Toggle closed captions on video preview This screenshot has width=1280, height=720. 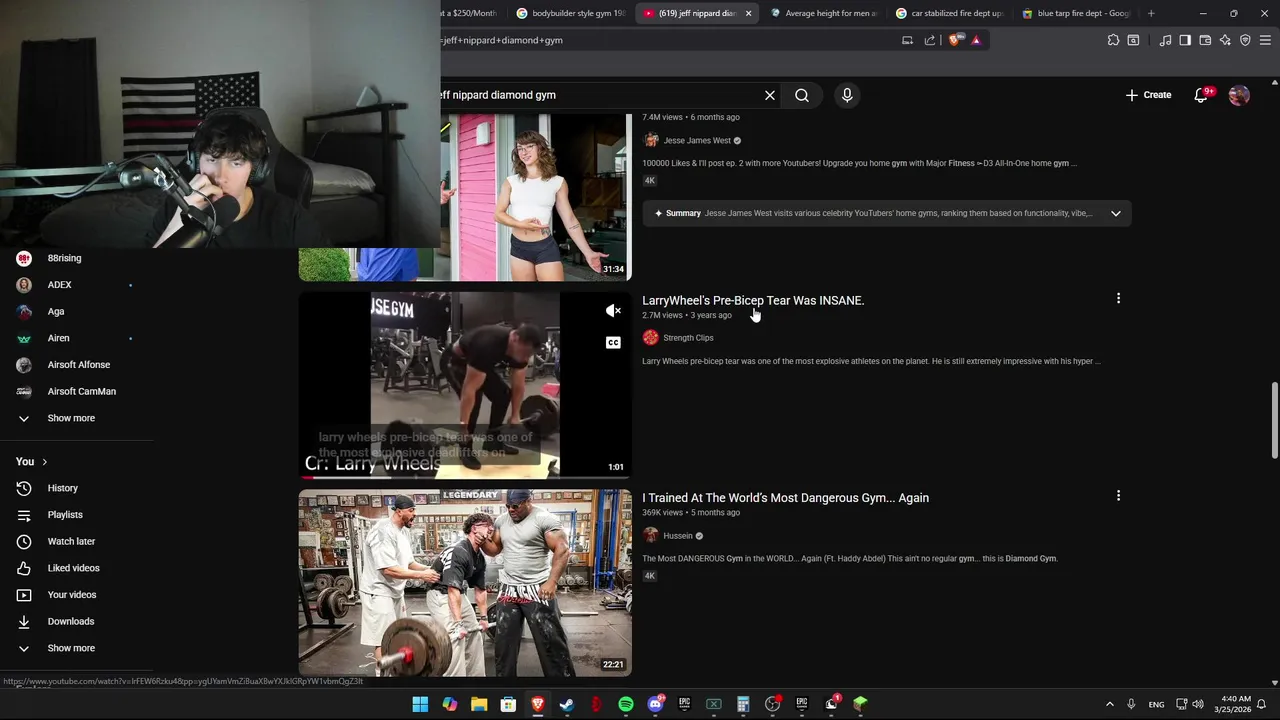pos(614,342)
